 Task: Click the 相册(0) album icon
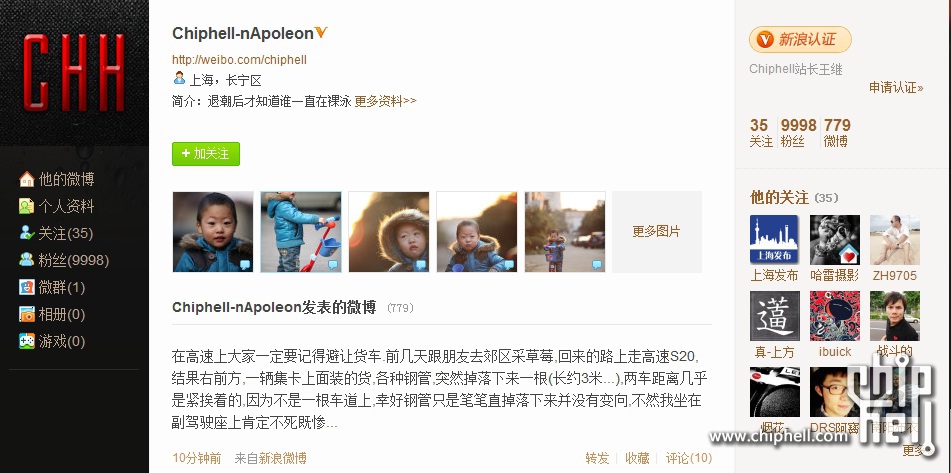click(x=27, y=314)
